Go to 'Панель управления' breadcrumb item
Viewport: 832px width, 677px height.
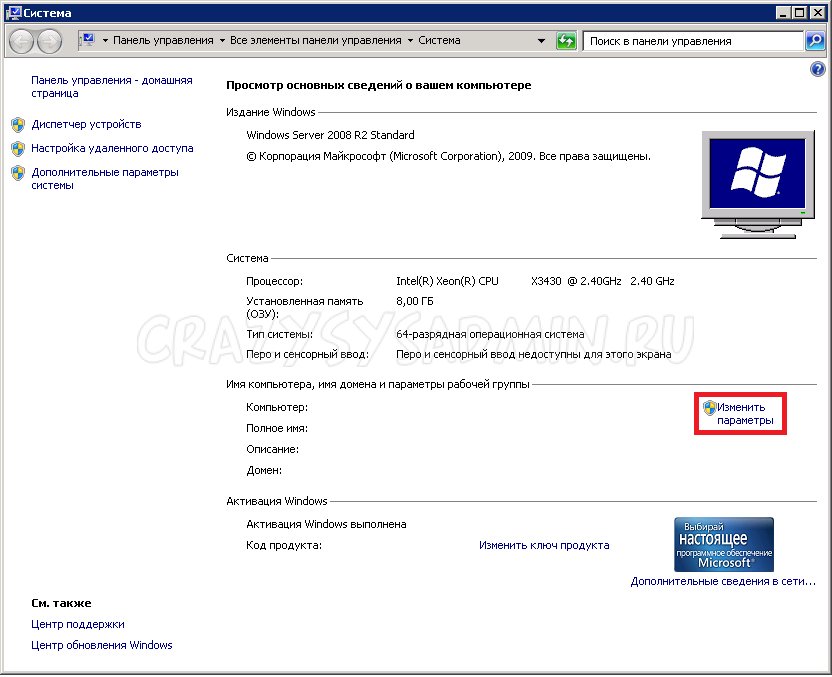(163, 41)
